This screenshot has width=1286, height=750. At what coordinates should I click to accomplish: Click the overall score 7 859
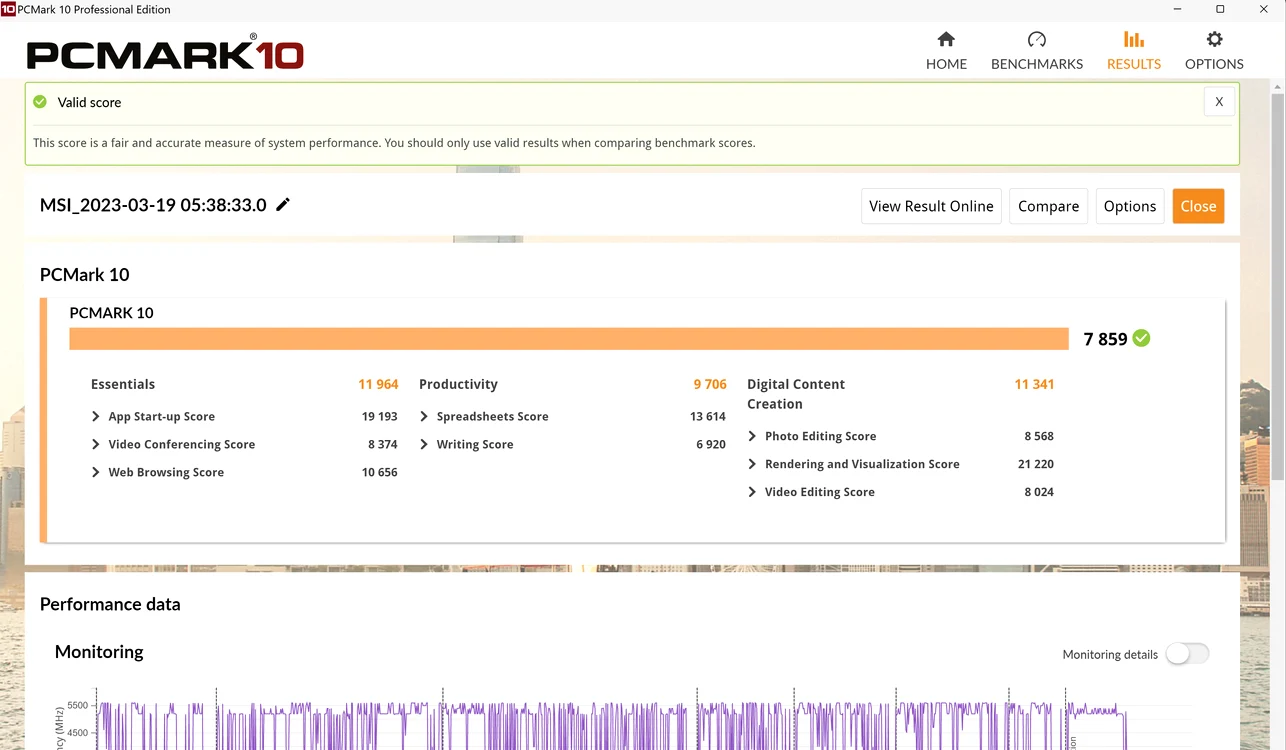pyautogui.click(x=1105, y=339)
